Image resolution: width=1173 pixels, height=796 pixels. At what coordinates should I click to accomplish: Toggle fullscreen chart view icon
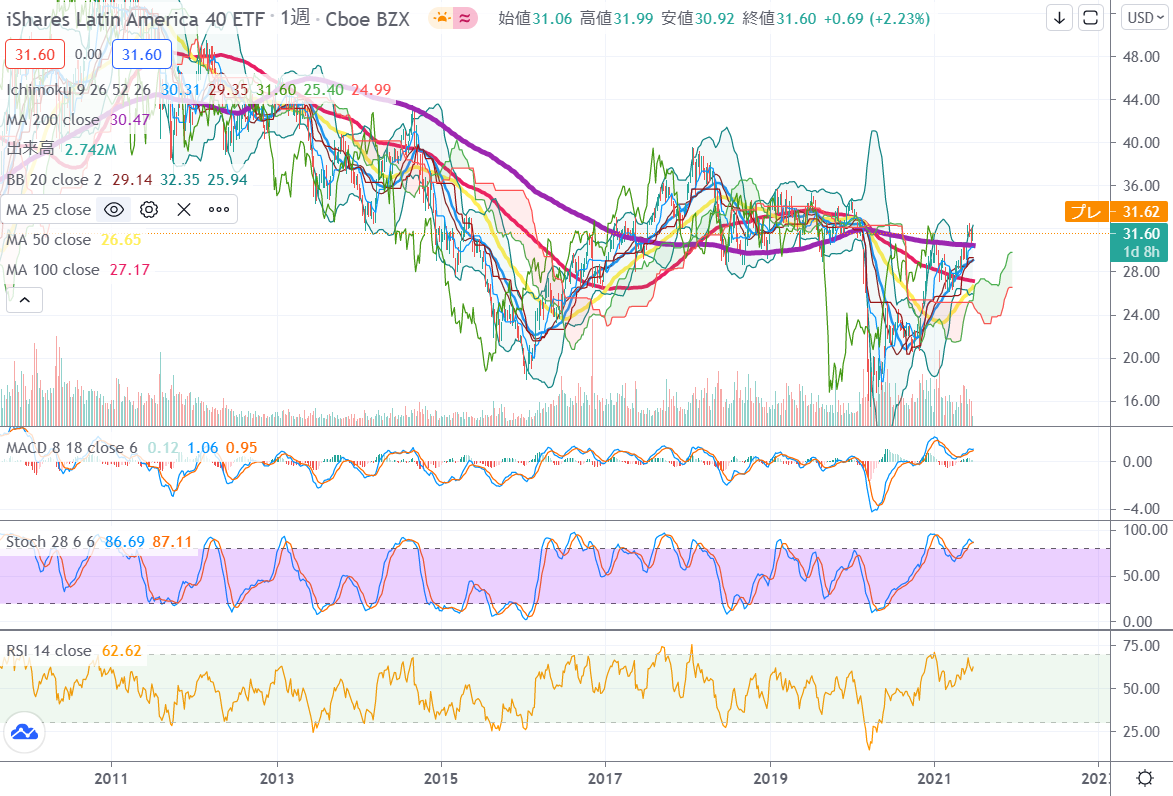(x=1091, y=18)
